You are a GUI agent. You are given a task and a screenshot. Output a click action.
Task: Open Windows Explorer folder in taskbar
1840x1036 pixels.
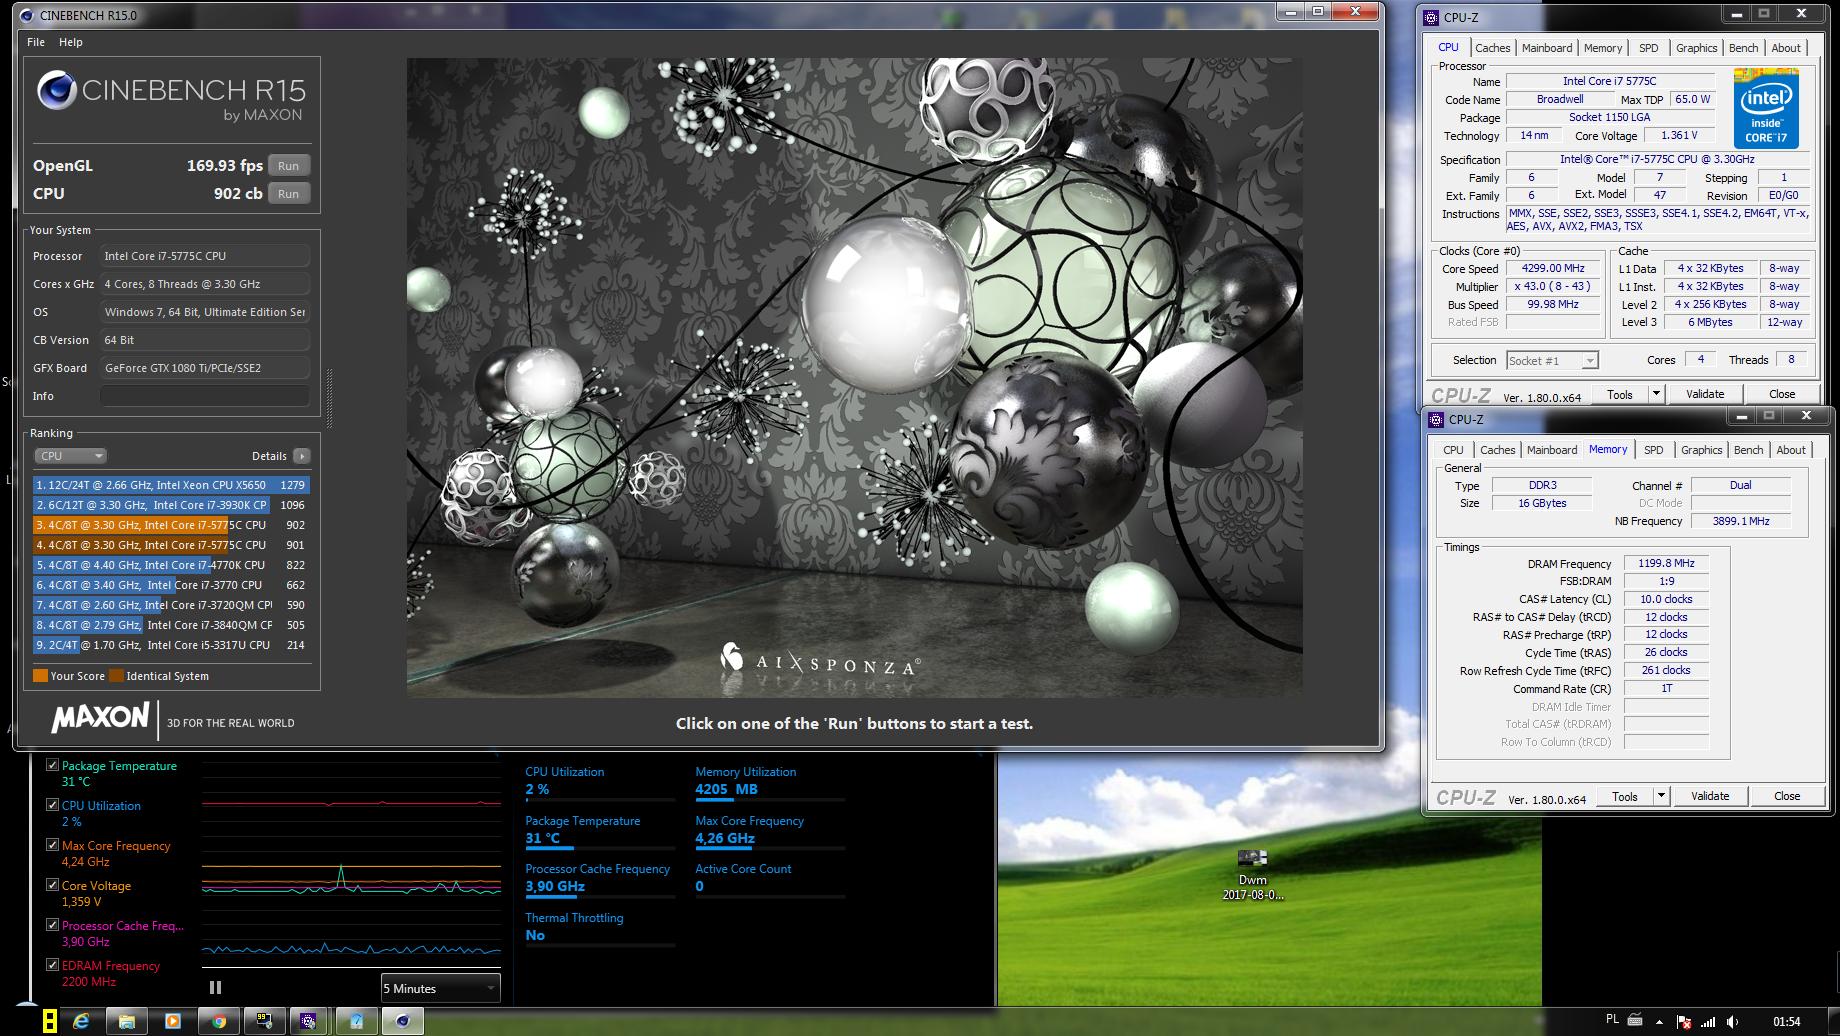(127, 1021)
